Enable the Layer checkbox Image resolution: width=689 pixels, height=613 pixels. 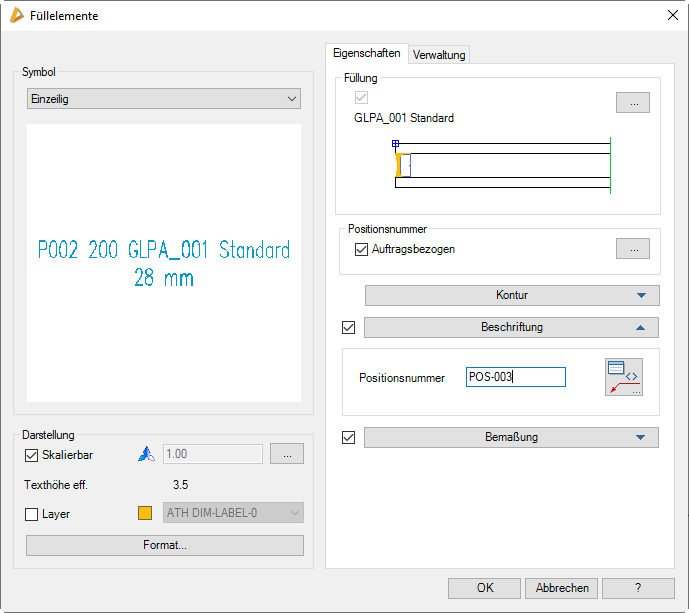(x=31, y=514)
